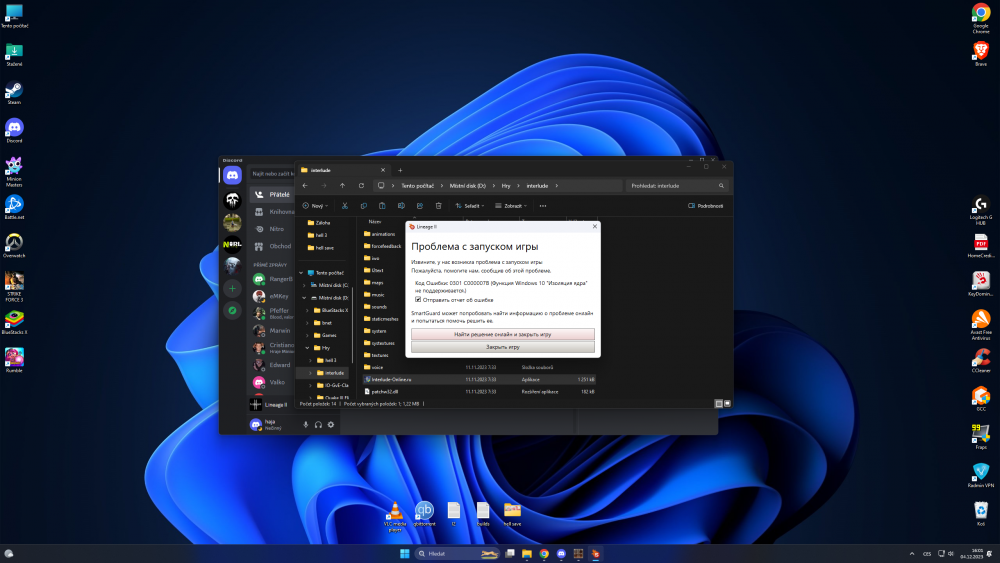The width and height of the screenshot is (1000, 563).
Task: Cut the selected file in File Explorer toolbar
Action: [x=344, y=206]
